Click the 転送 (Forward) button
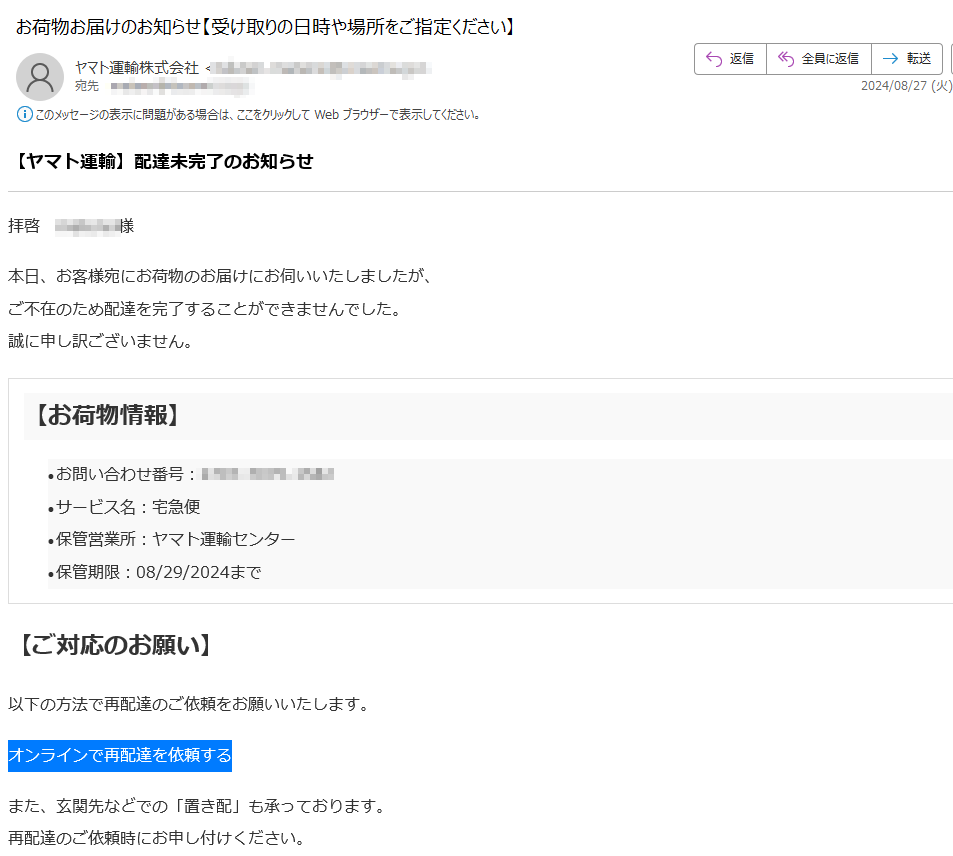953x856 pixels. coord(907,59)
